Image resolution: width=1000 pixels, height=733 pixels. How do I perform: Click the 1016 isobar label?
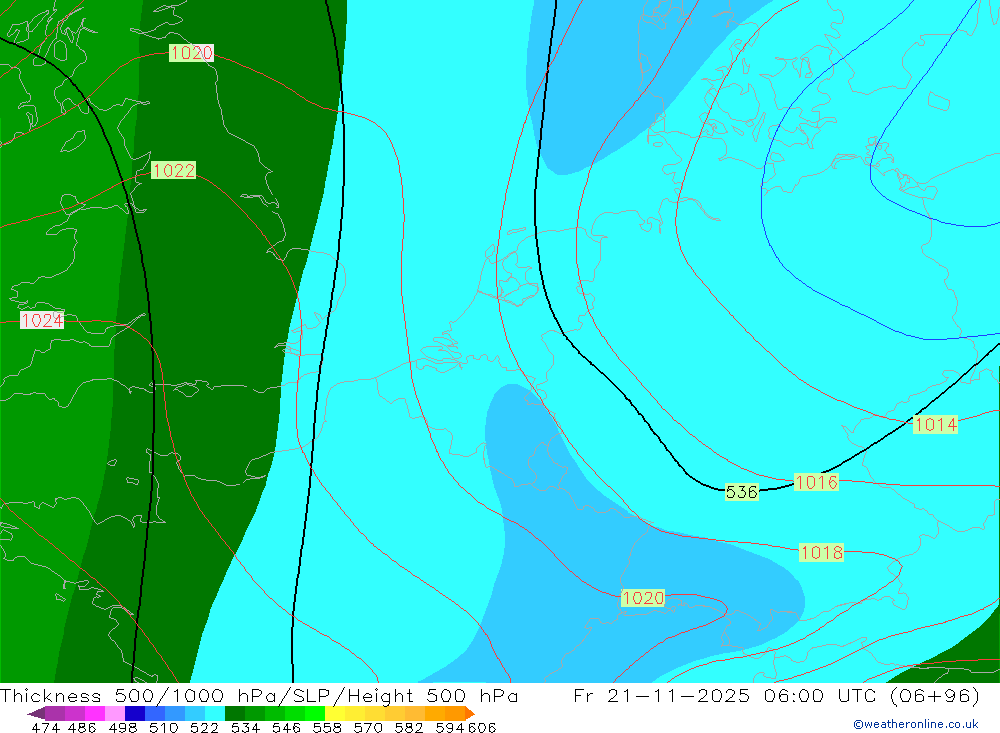[x=816, y=482]
